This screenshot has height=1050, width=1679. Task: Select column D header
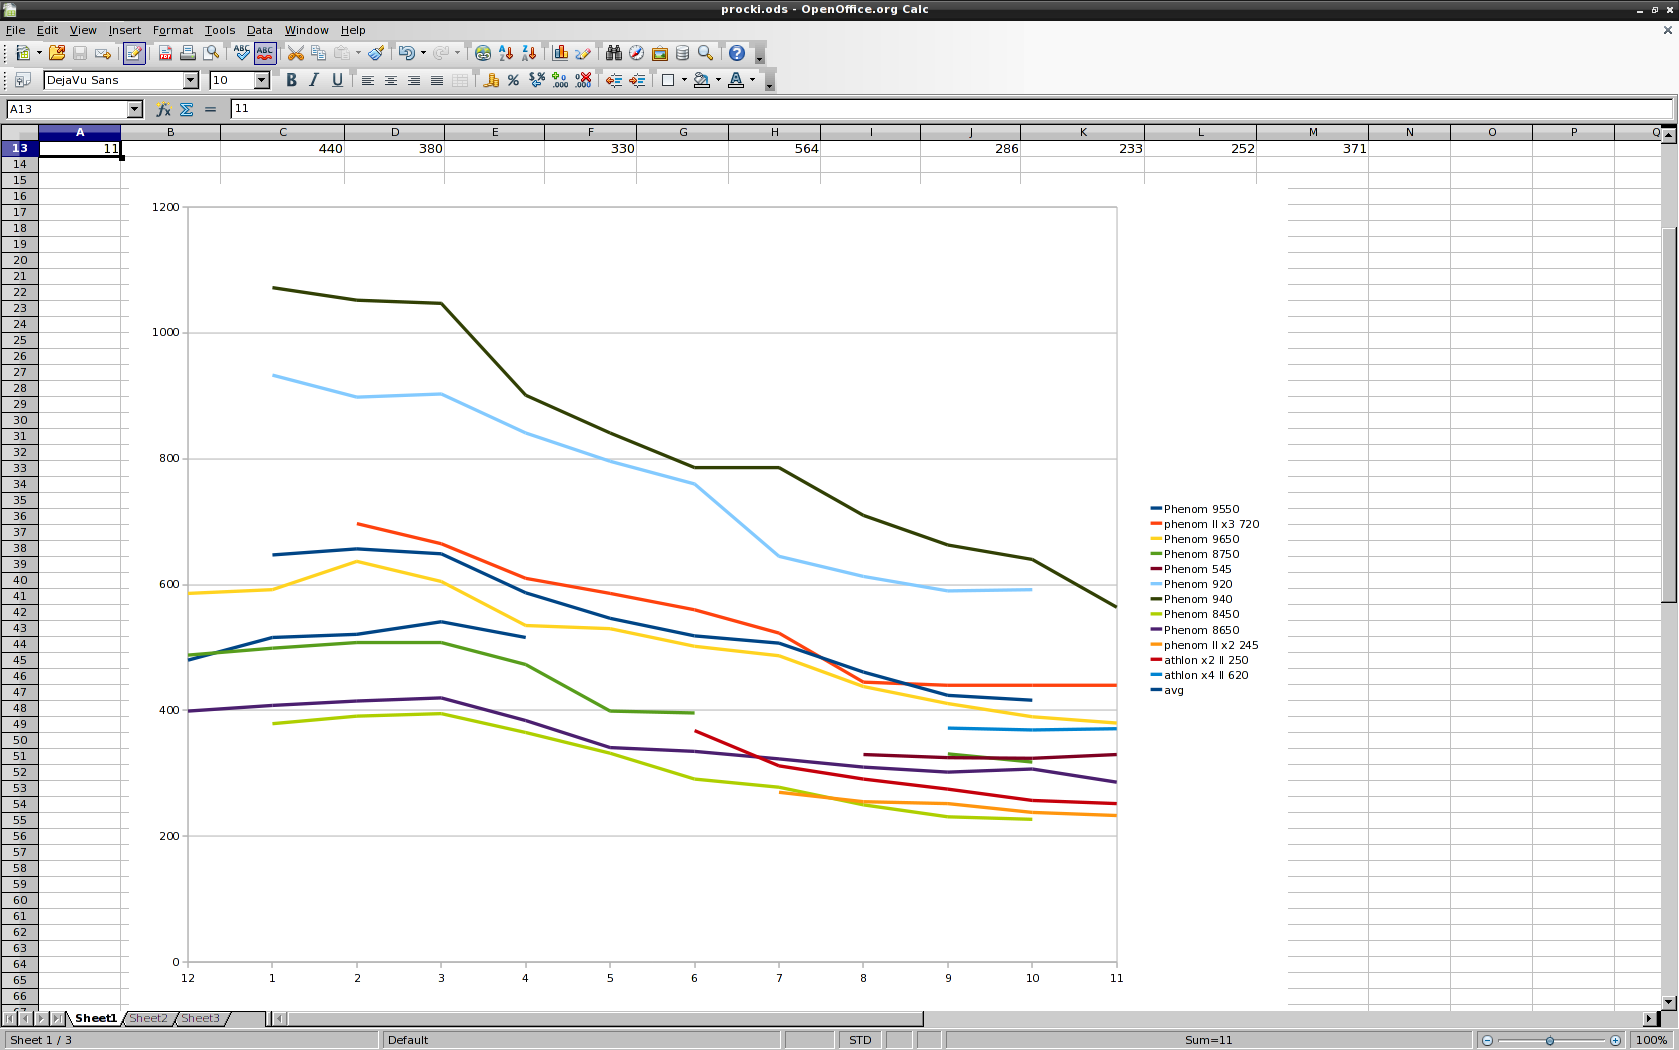(394, 132)
